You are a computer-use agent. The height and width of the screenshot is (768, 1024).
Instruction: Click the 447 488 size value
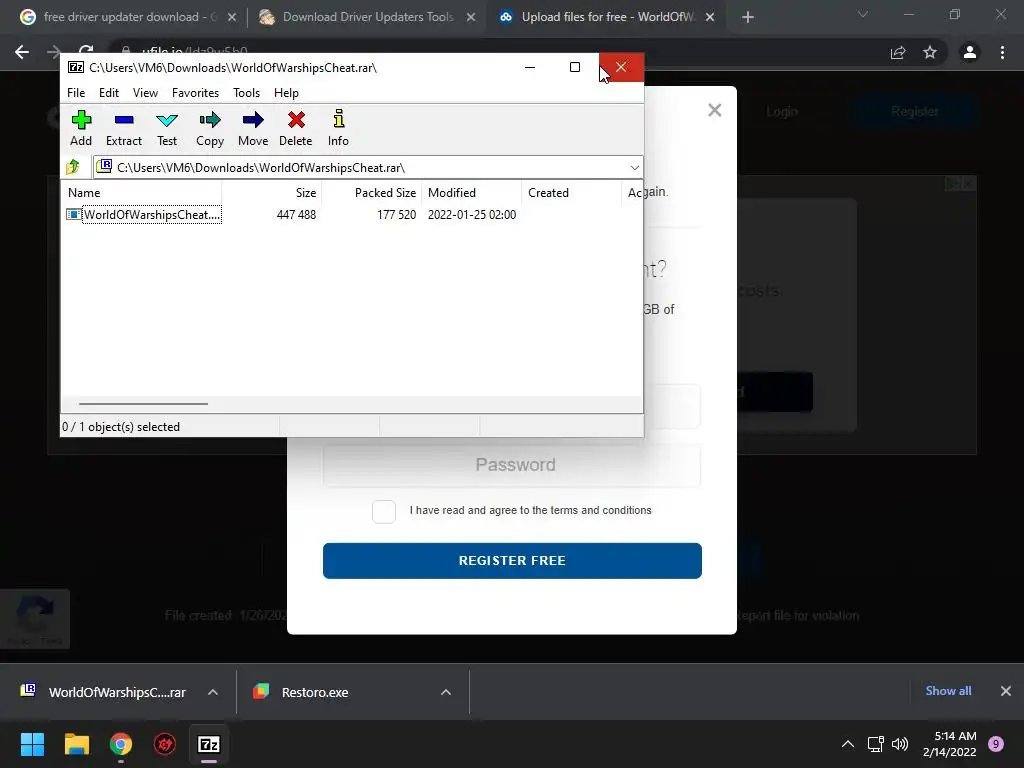(x=296, y=215)
